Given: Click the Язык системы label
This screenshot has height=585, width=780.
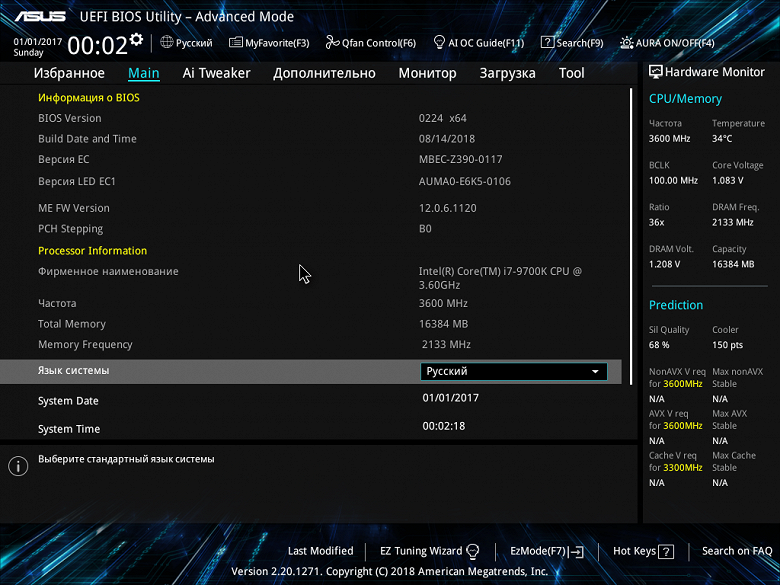Looking at the screenshot, I should click(x=74, y=371).
